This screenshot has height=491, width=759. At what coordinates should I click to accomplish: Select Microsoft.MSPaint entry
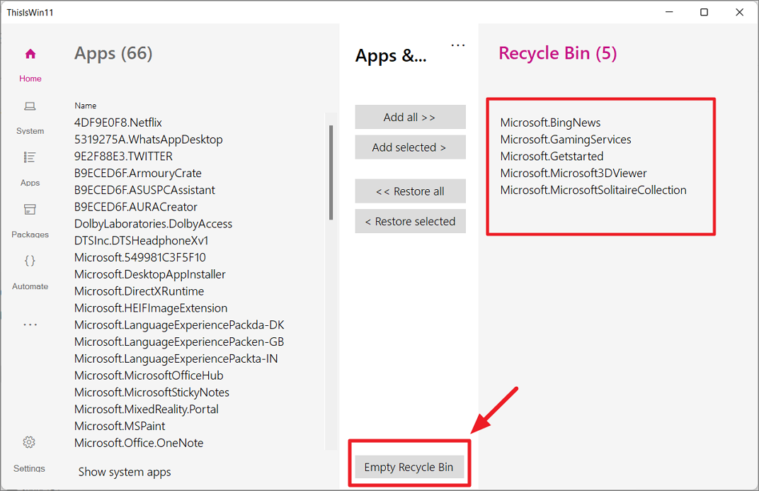120,426
